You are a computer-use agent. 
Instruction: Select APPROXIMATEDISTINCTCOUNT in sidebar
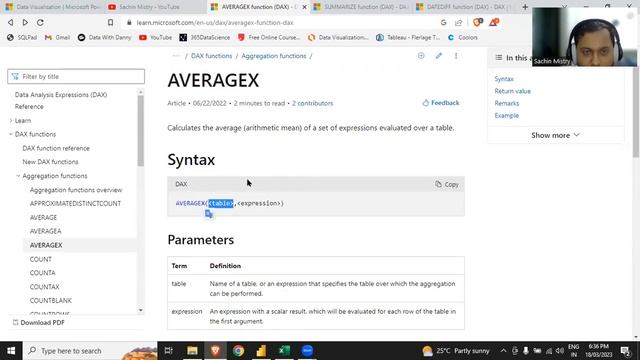(75, 203)
